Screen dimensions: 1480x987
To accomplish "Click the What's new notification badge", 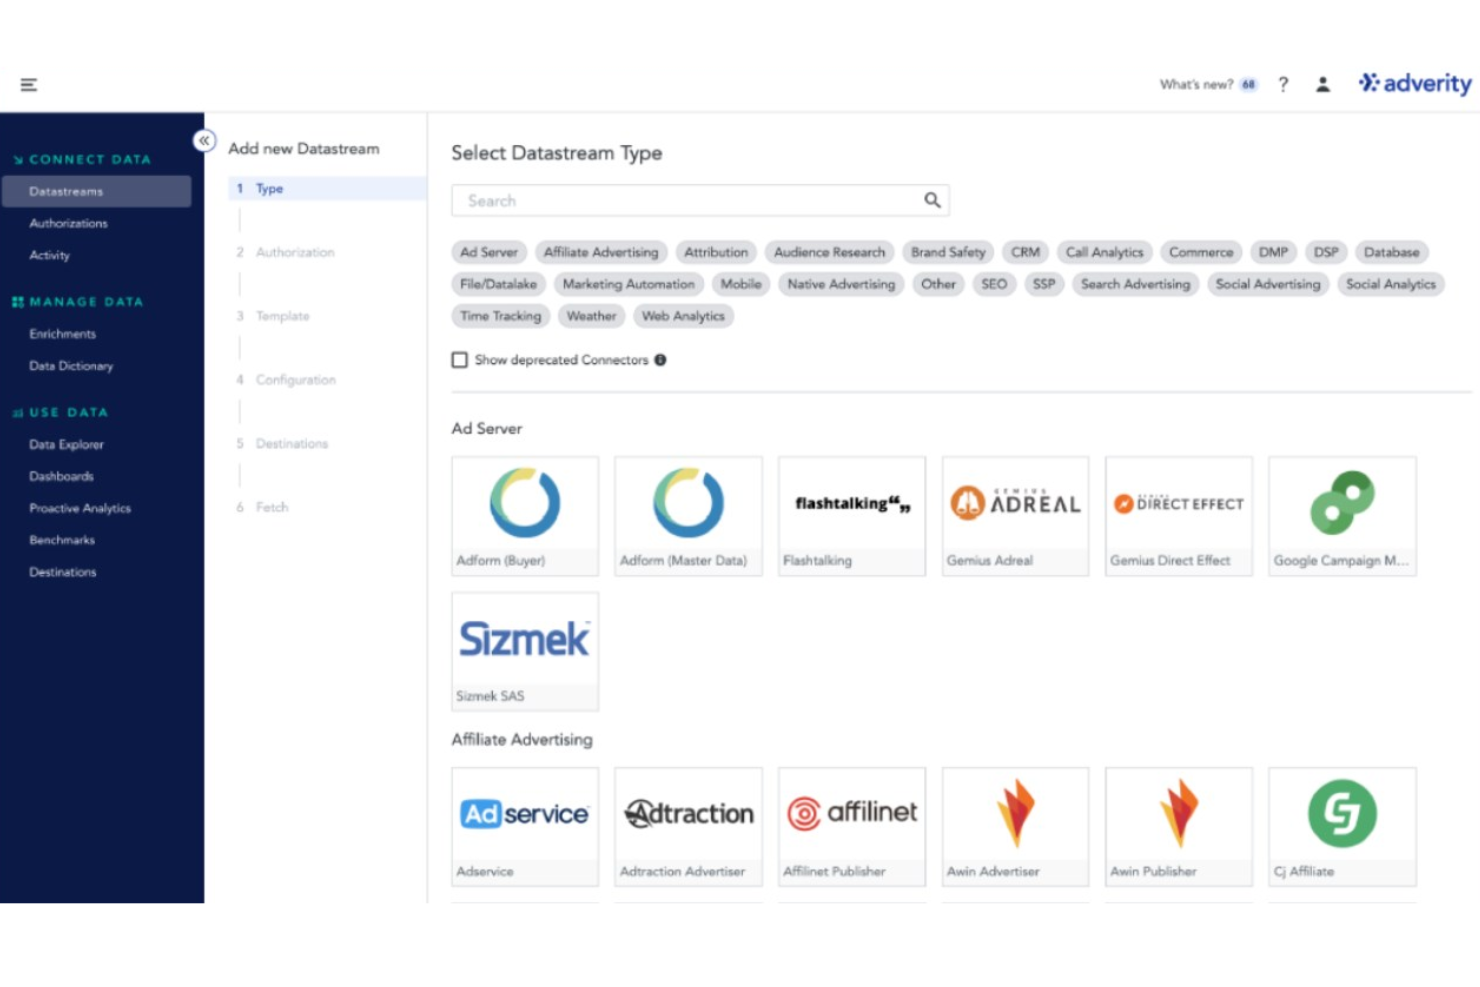I will (x=1248, y=85).
